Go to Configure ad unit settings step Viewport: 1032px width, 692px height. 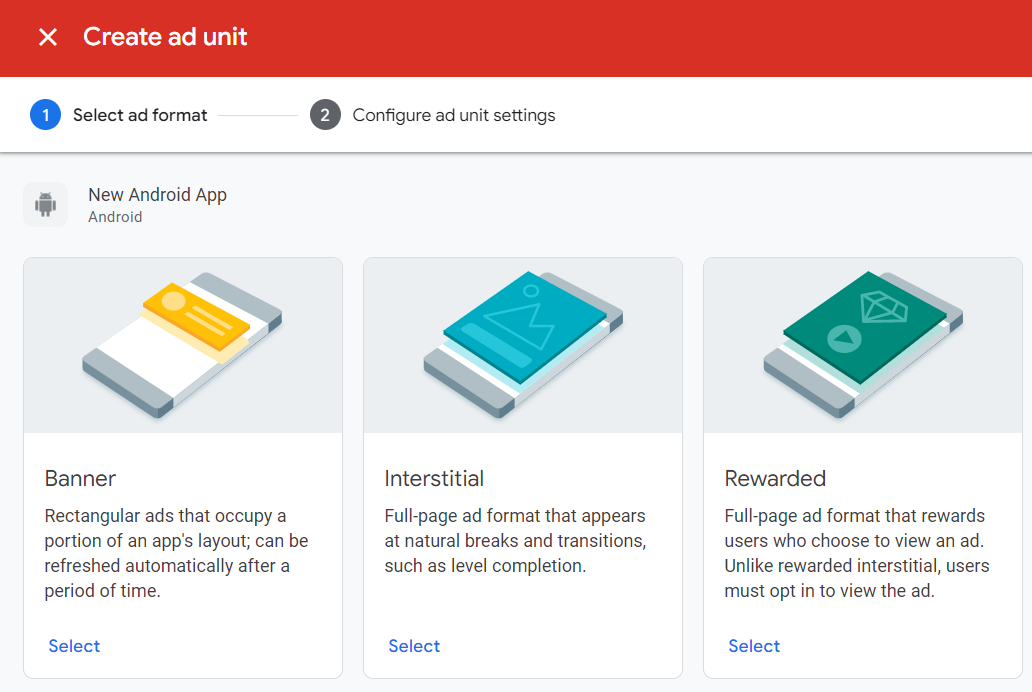point(453,115)
